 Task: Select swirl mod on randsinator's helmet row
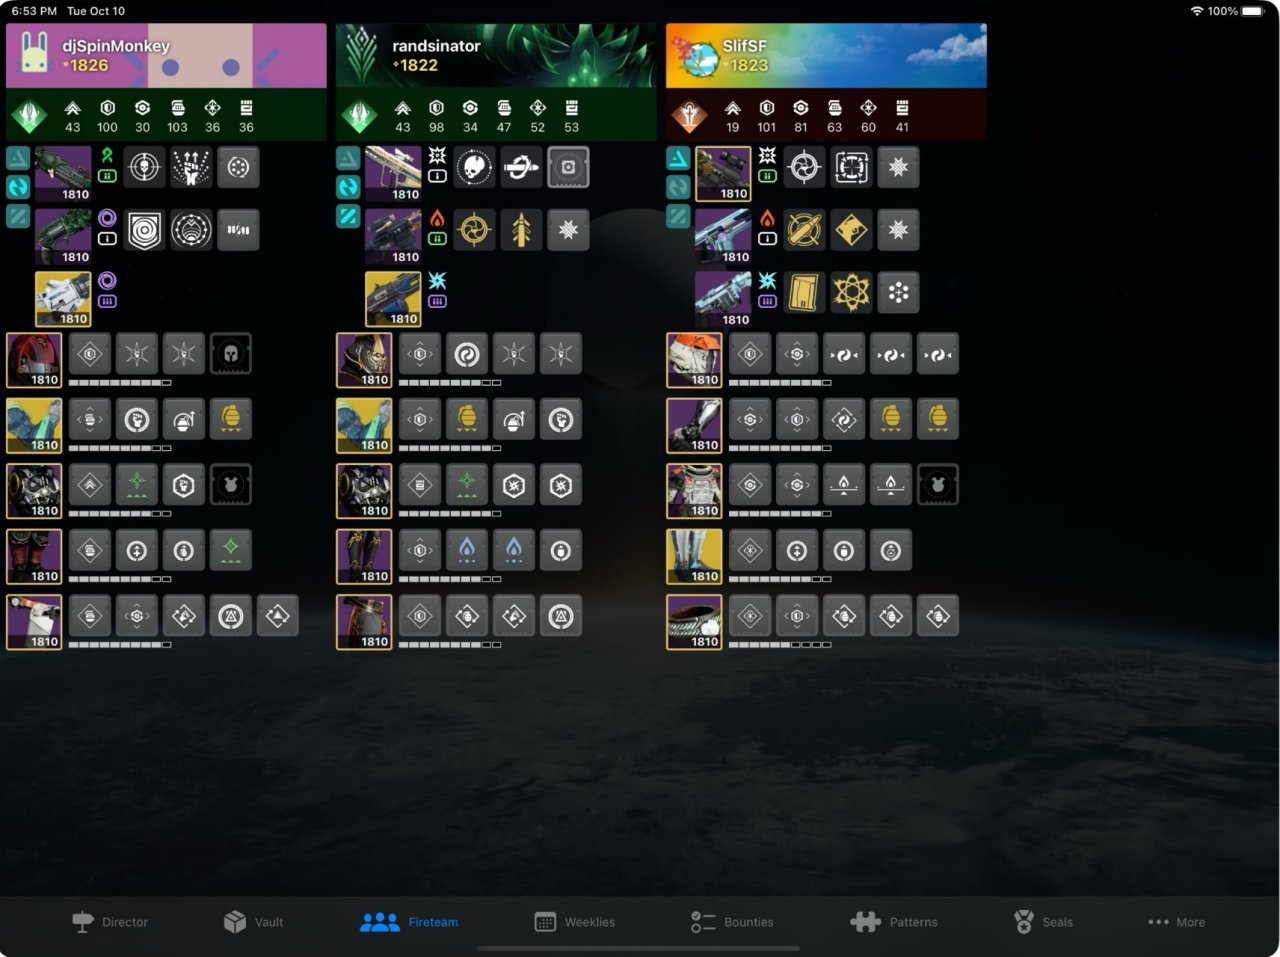pyautogui.click(x=467, y=353)
